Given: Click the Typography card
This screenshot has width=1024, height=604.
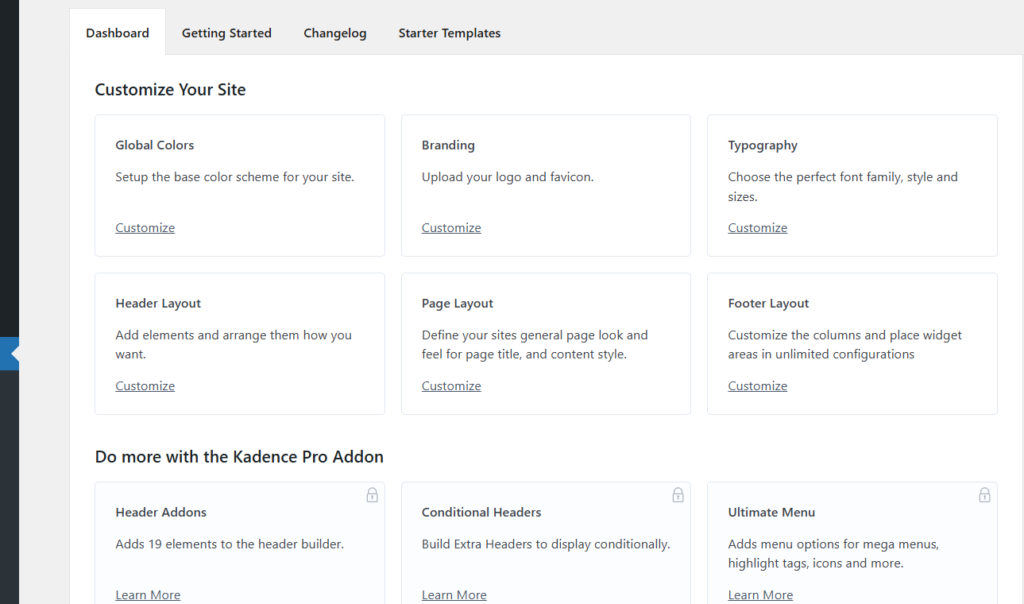Looking at the screenshot, I should (x=851, y=184).
